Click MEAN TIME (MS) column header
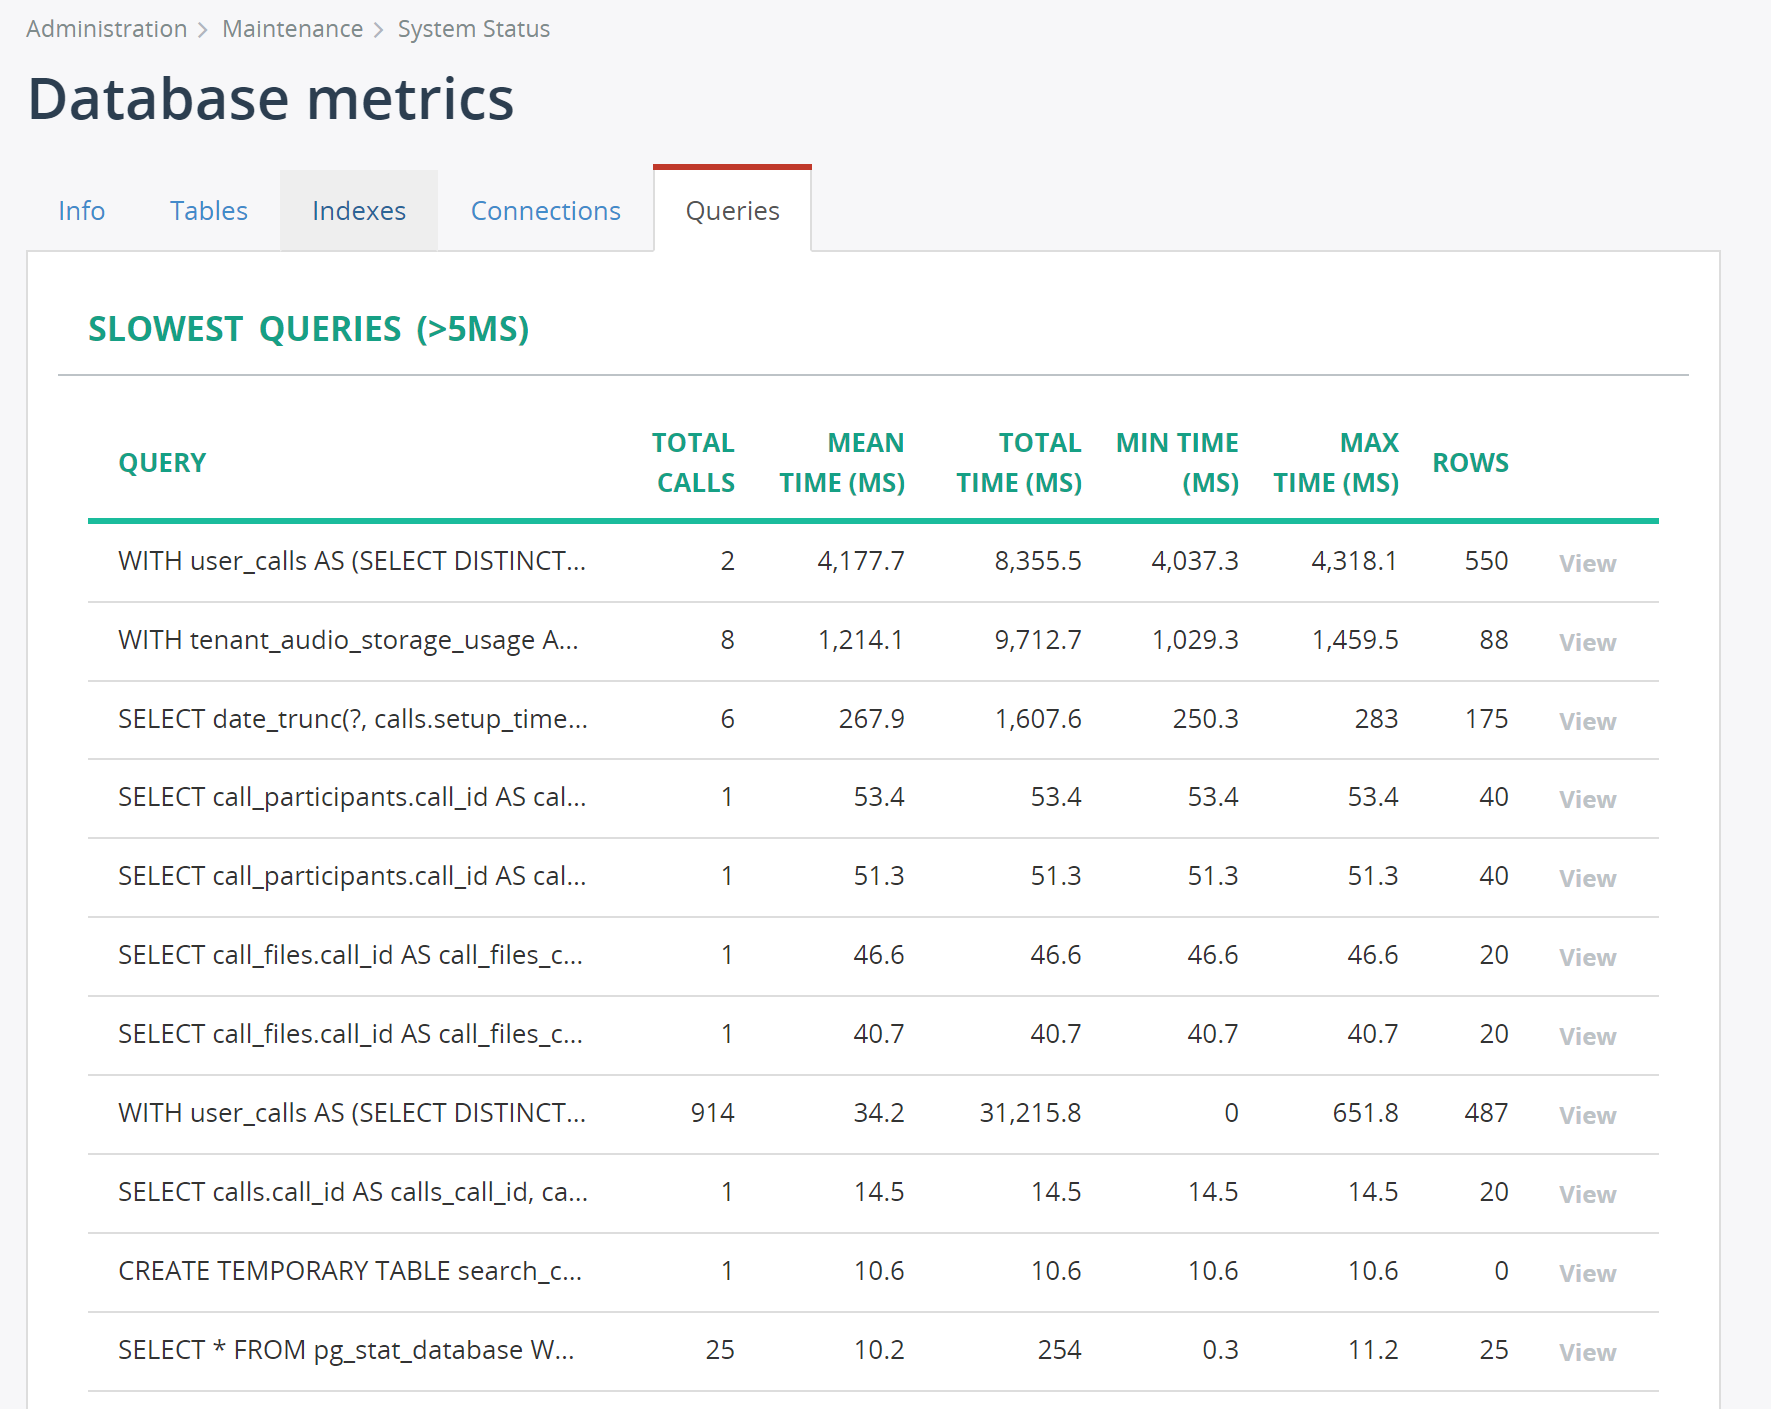This screenshot has width=1771, height=1409. [842, 463]
